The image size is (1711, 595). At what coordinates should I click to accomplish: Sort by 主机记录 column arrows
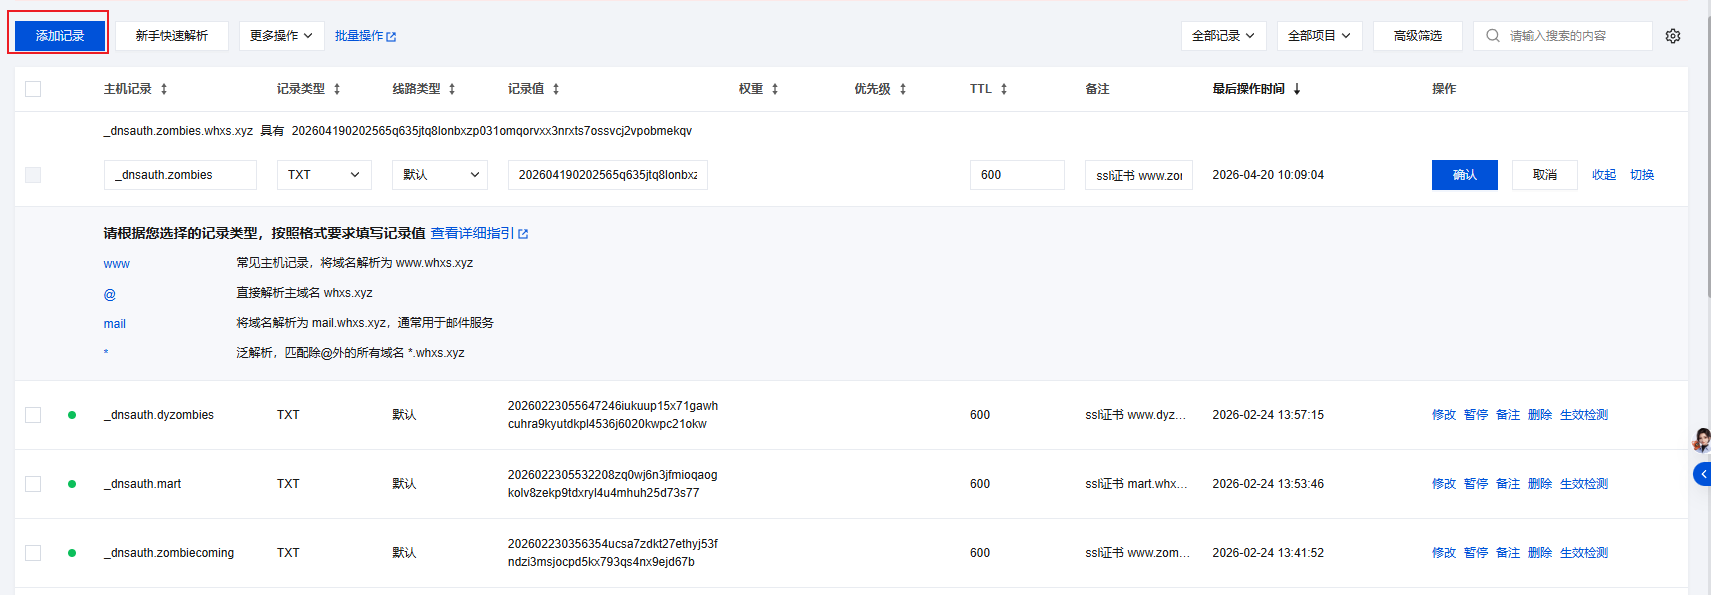164,89
